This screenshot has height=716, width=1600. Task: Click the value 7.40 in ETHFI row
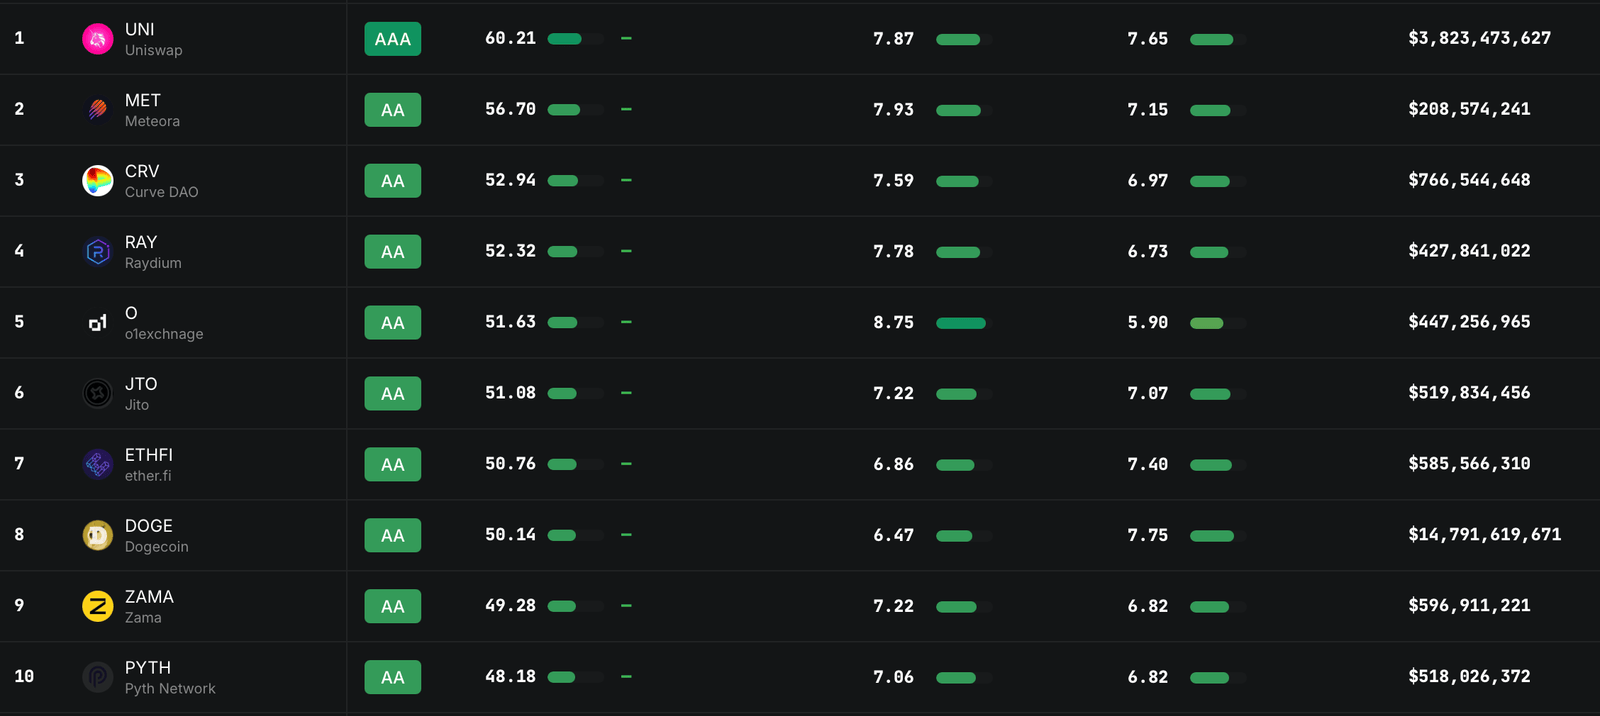[x=1147, y=464]
